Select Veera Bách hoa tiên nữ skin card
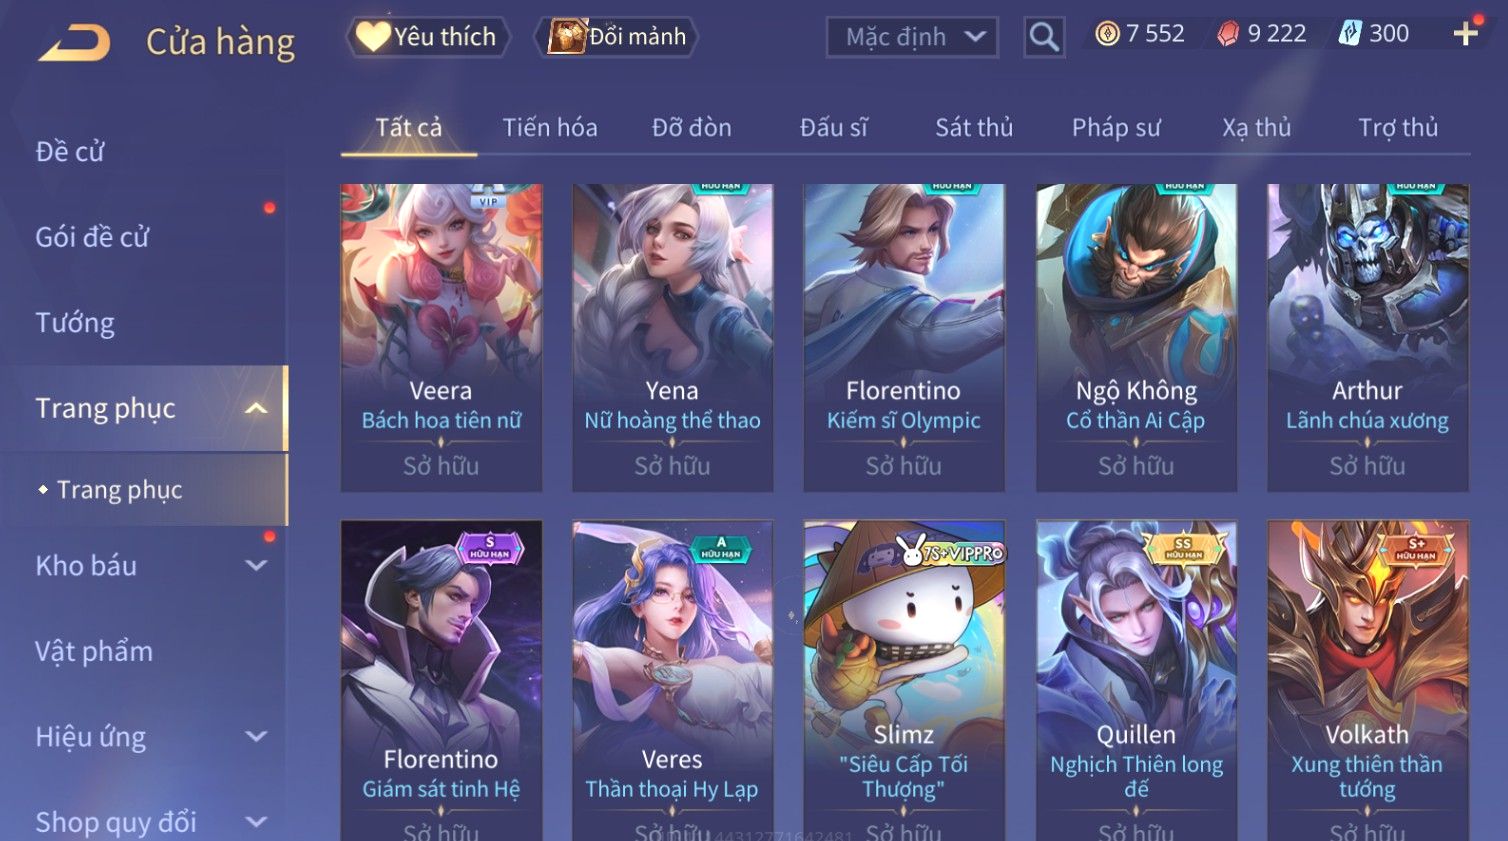Screen dimensions: 1508x841 click(x=441, y=337)
